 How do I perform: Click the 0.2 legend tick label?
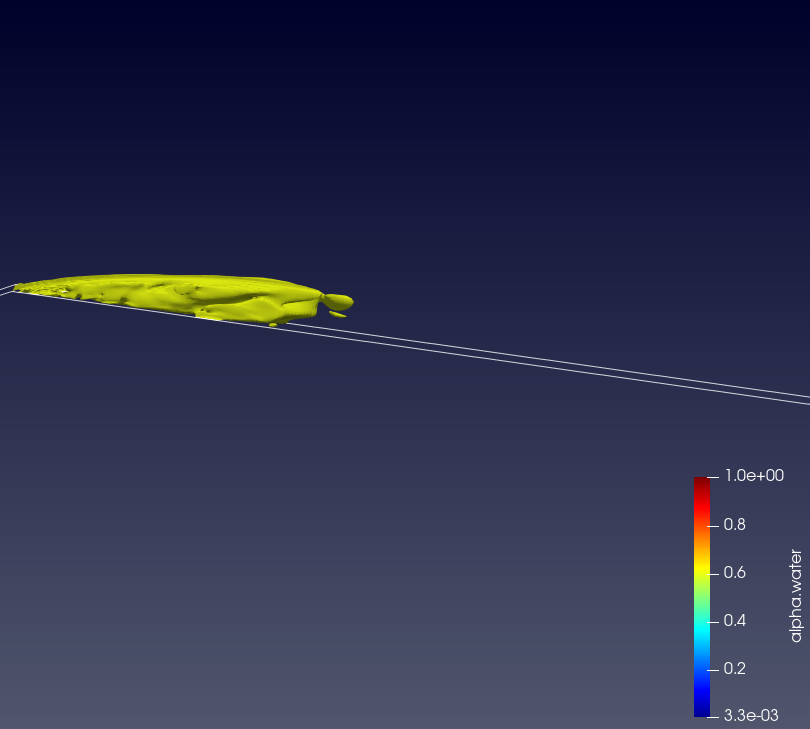[734, 669]
